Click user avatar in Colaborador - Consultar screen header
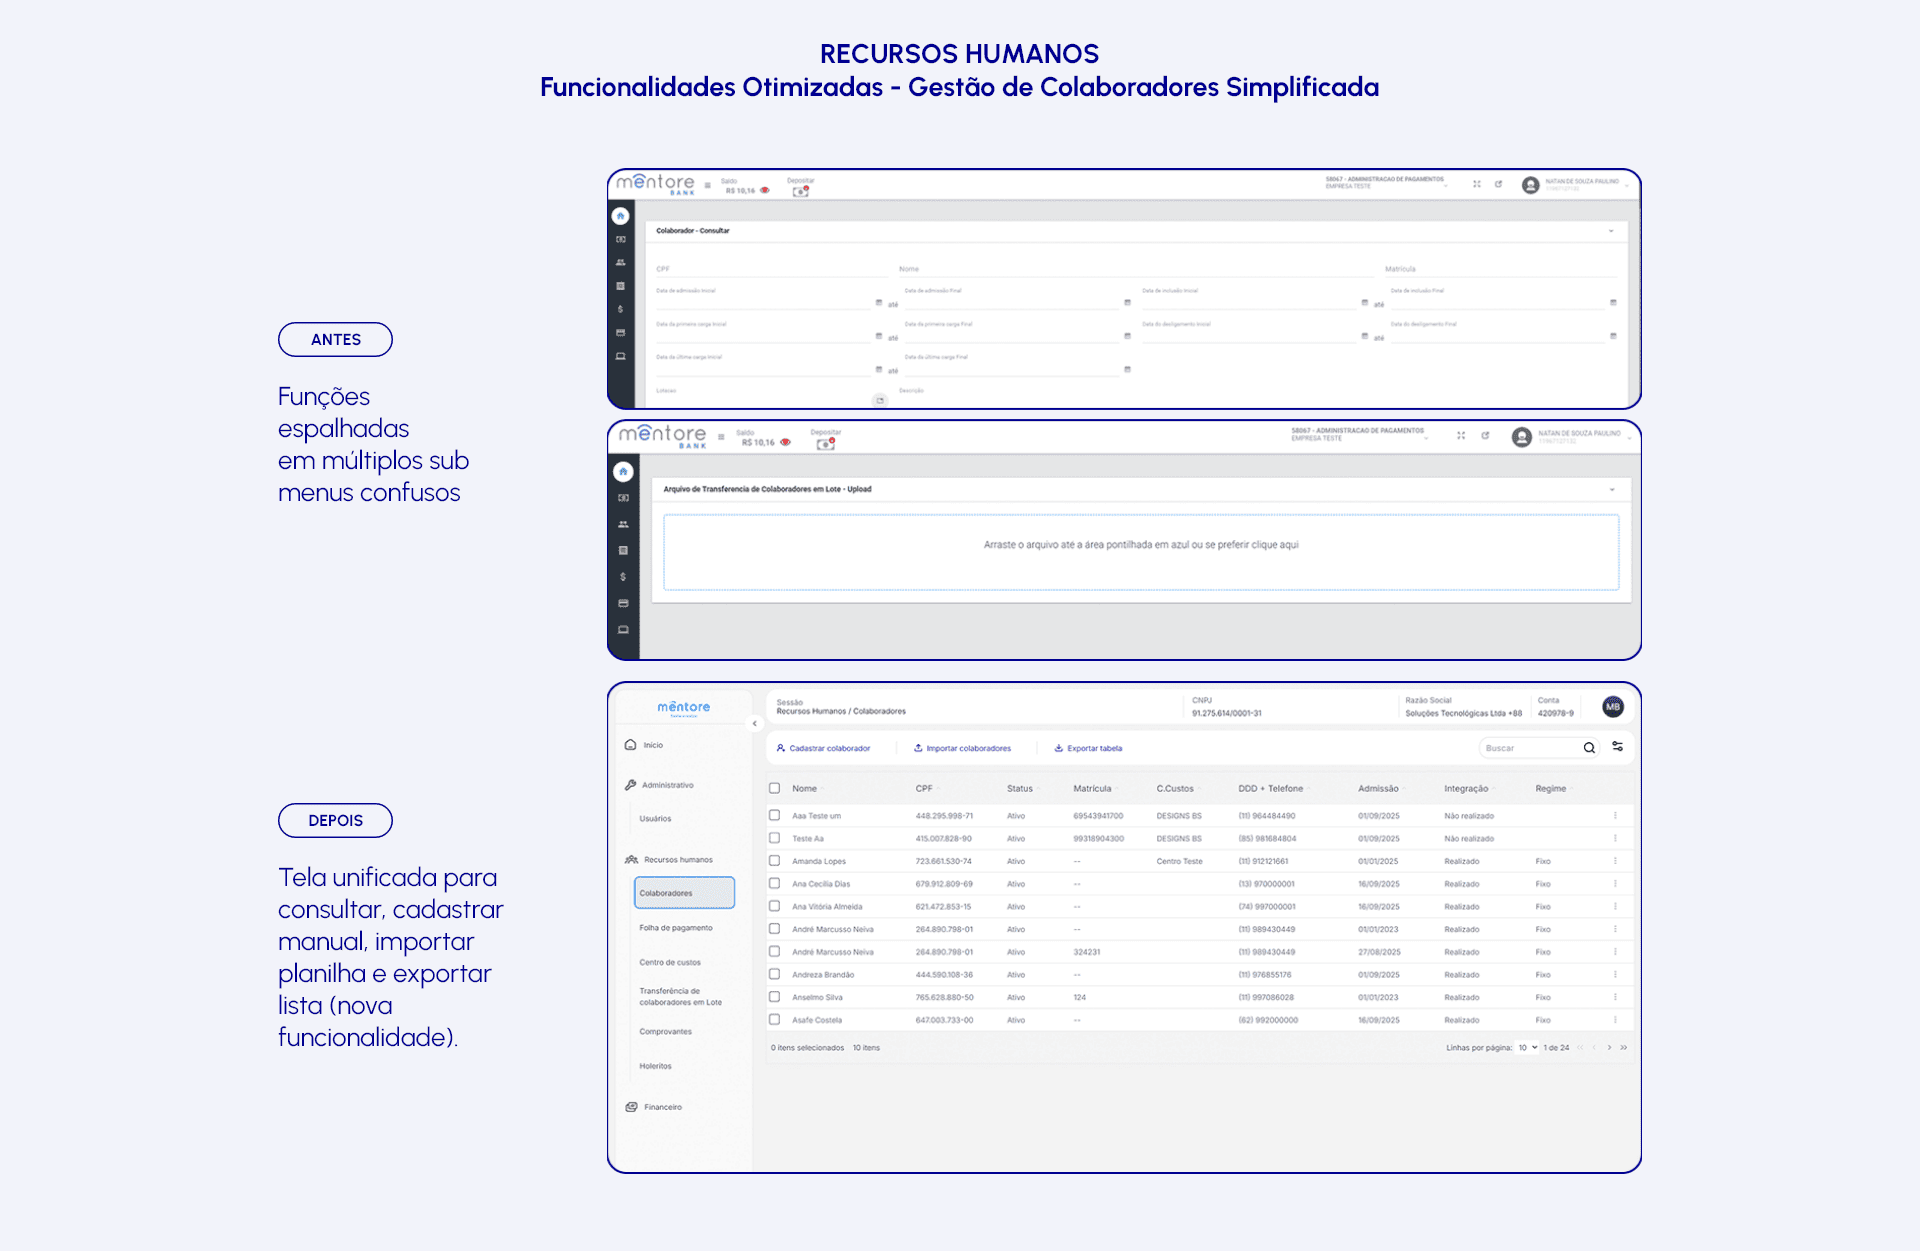The width and height of the screenshot is (1920, 1251). tap(1530, 185)
